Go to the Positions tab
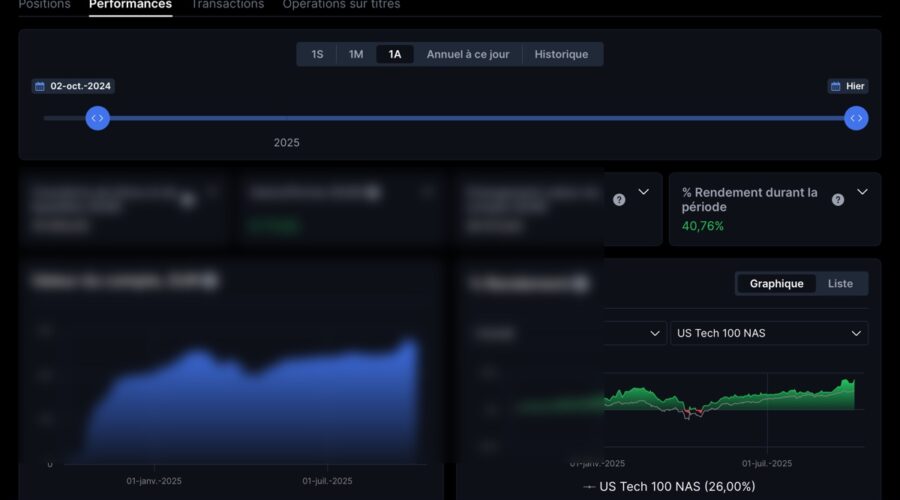Screen dimensions: 900x500 click(x=45, y=5)
